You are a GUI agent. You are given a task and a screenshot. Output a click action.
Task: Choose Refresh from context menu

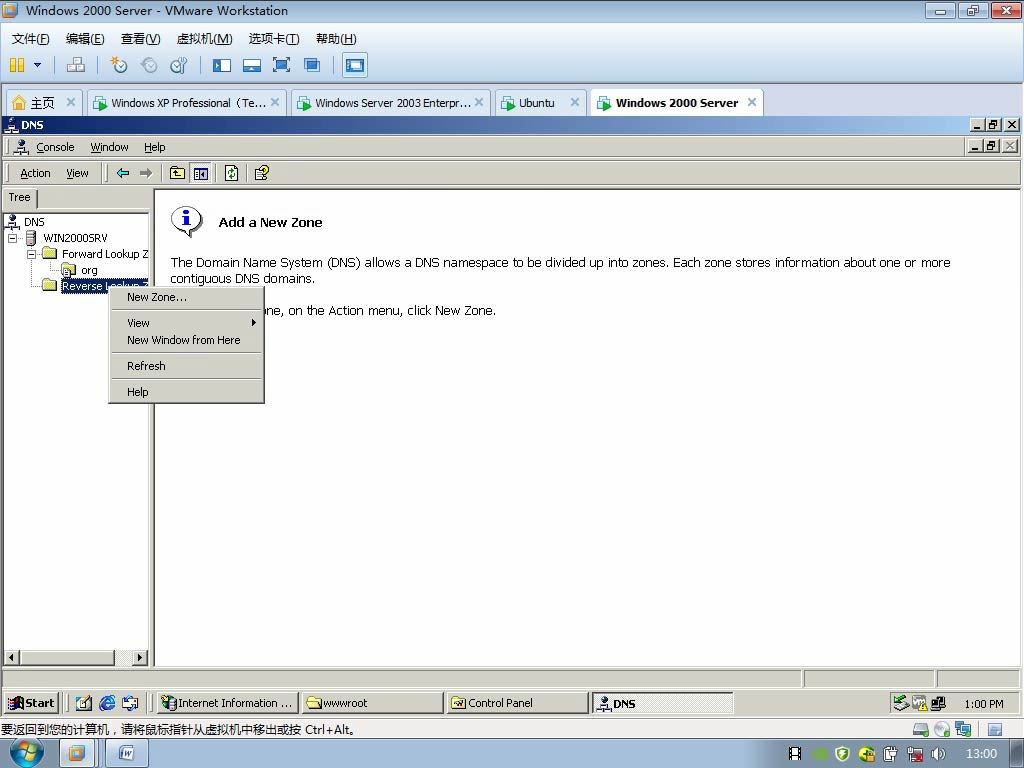click(186, 366)
